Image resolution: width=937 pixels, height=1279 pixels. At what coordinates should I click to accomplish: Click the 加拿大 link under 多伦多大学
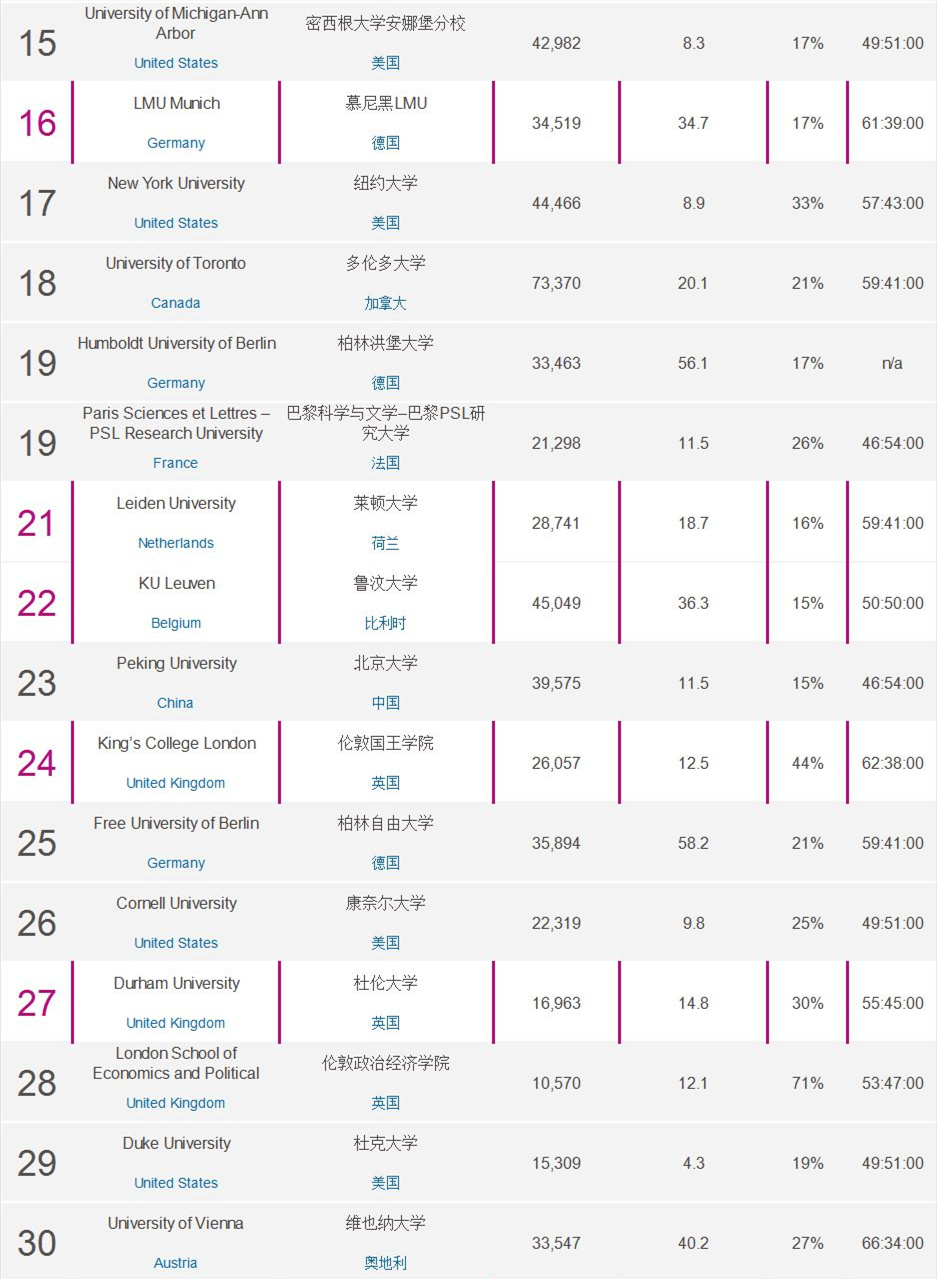click(386, 303)
